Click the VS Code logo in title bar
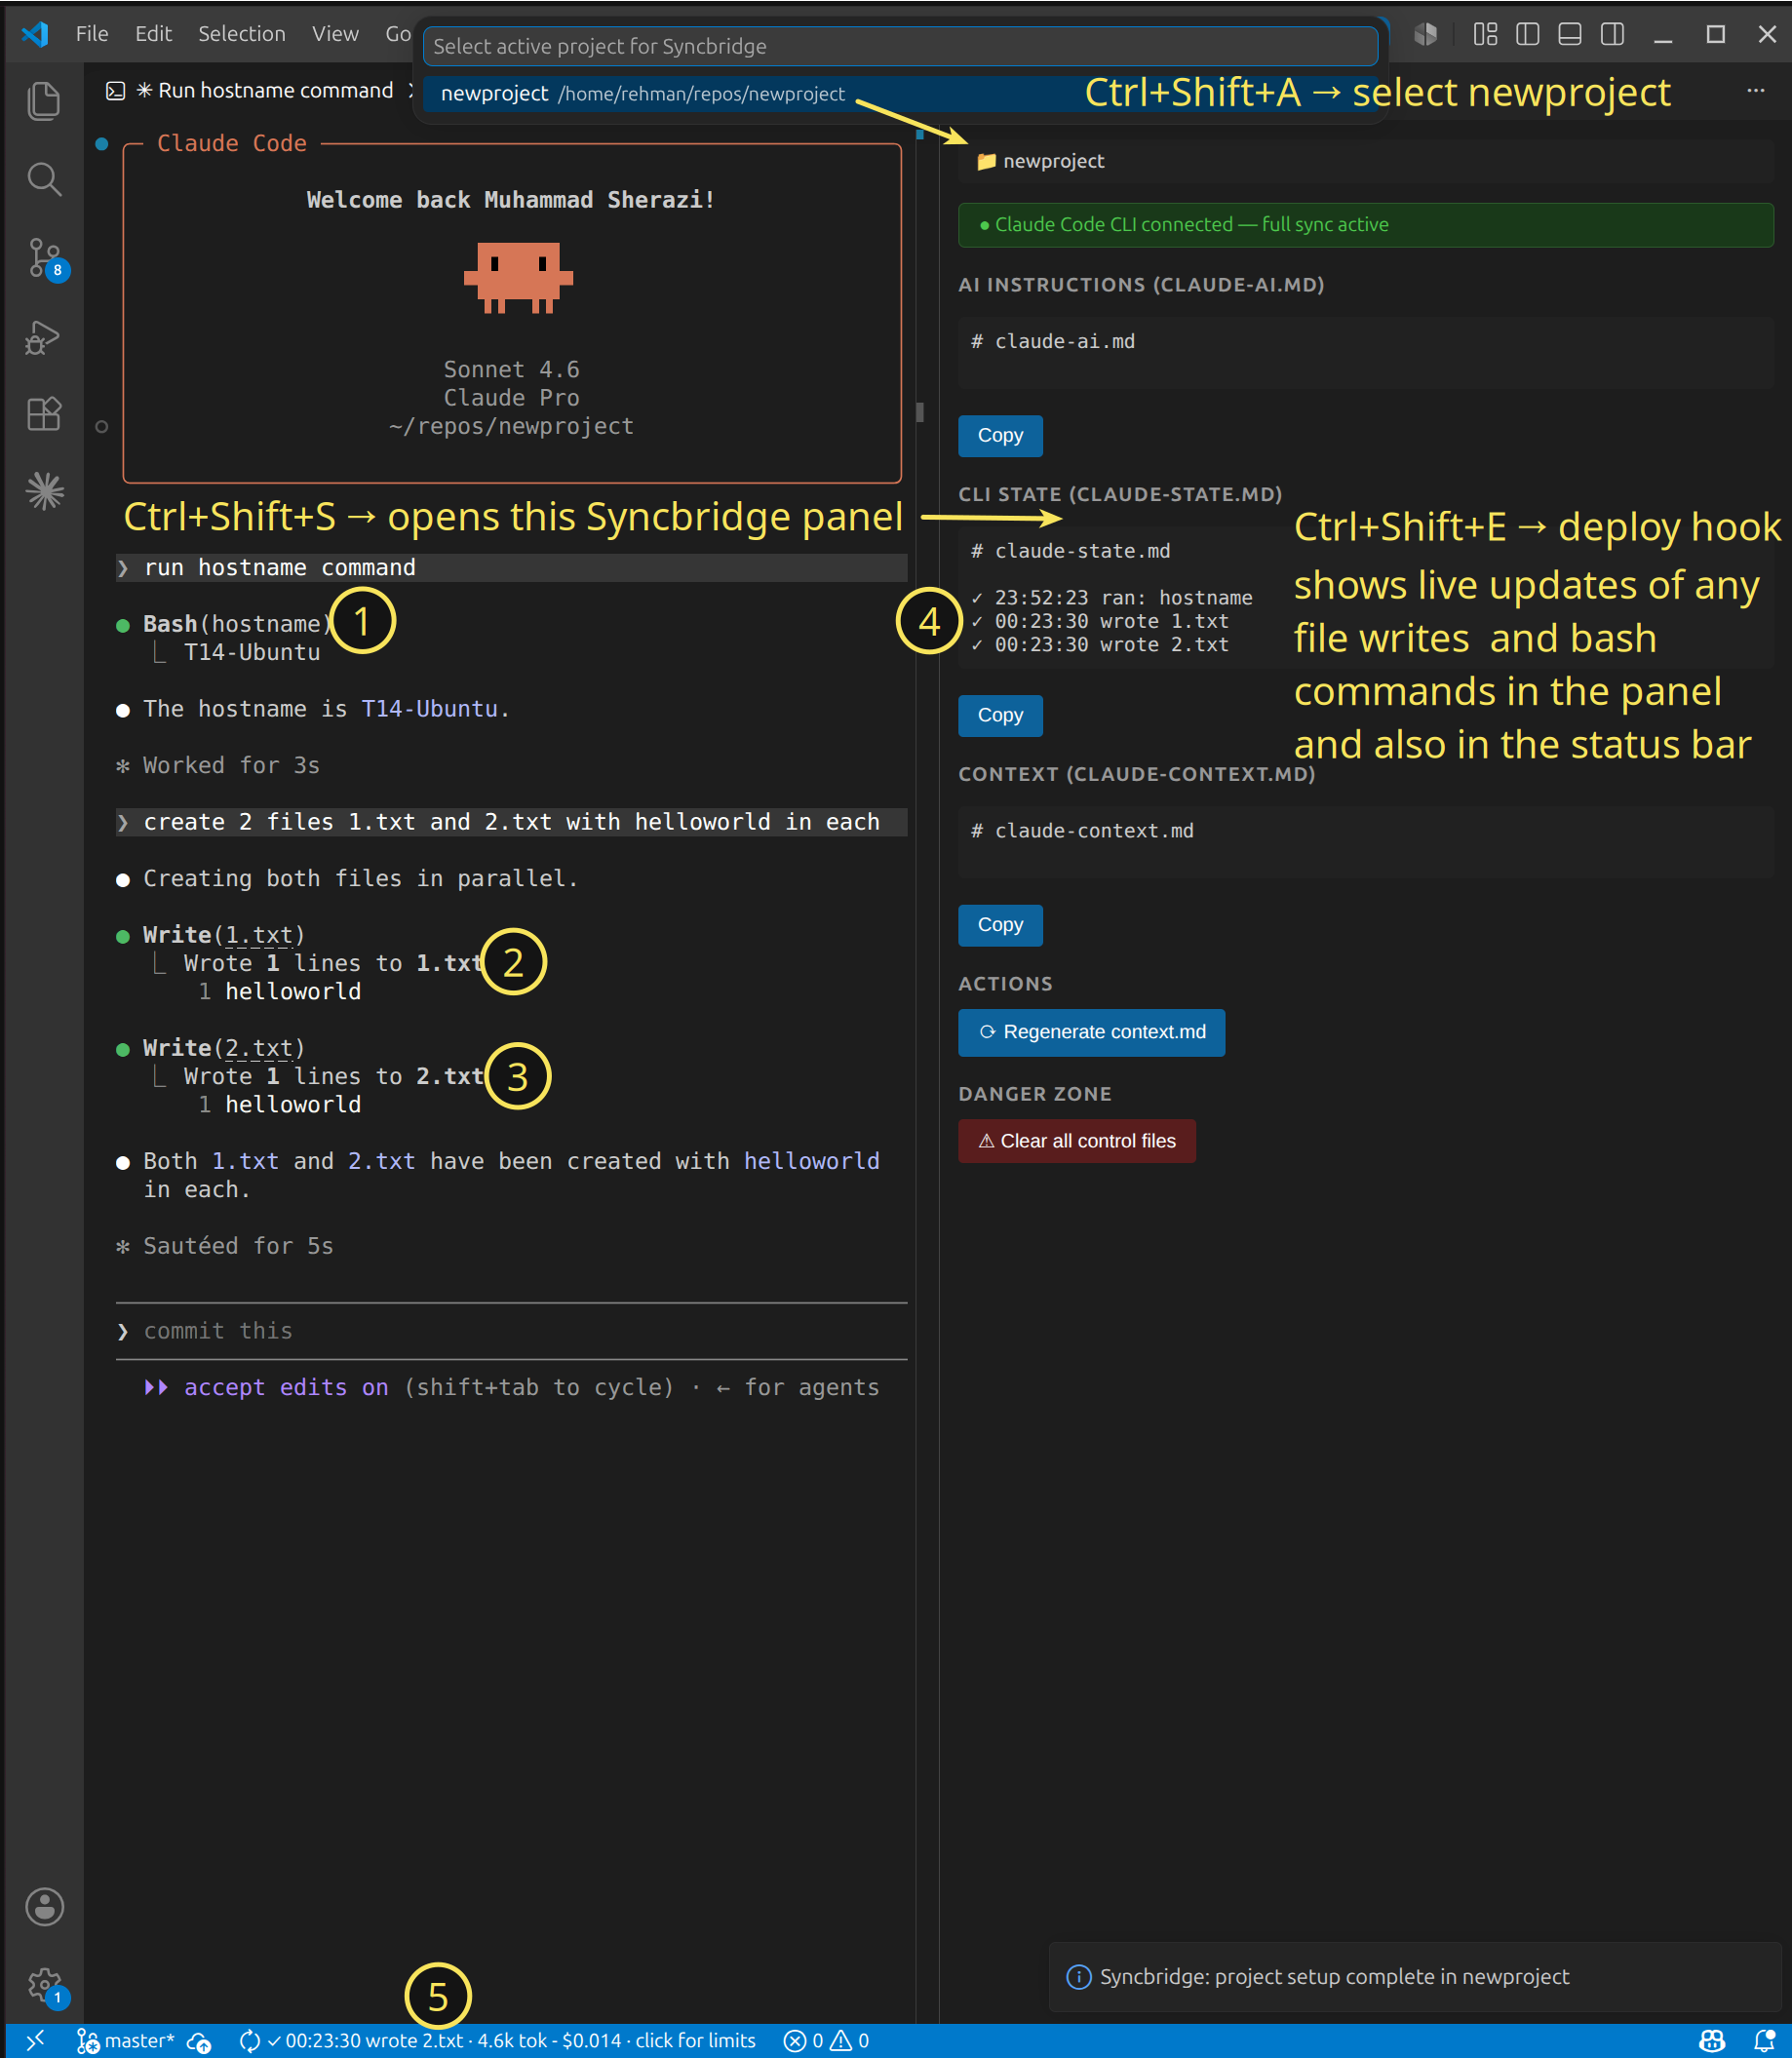Screen dimensions: 1792x2058 (x=35, y=34)
